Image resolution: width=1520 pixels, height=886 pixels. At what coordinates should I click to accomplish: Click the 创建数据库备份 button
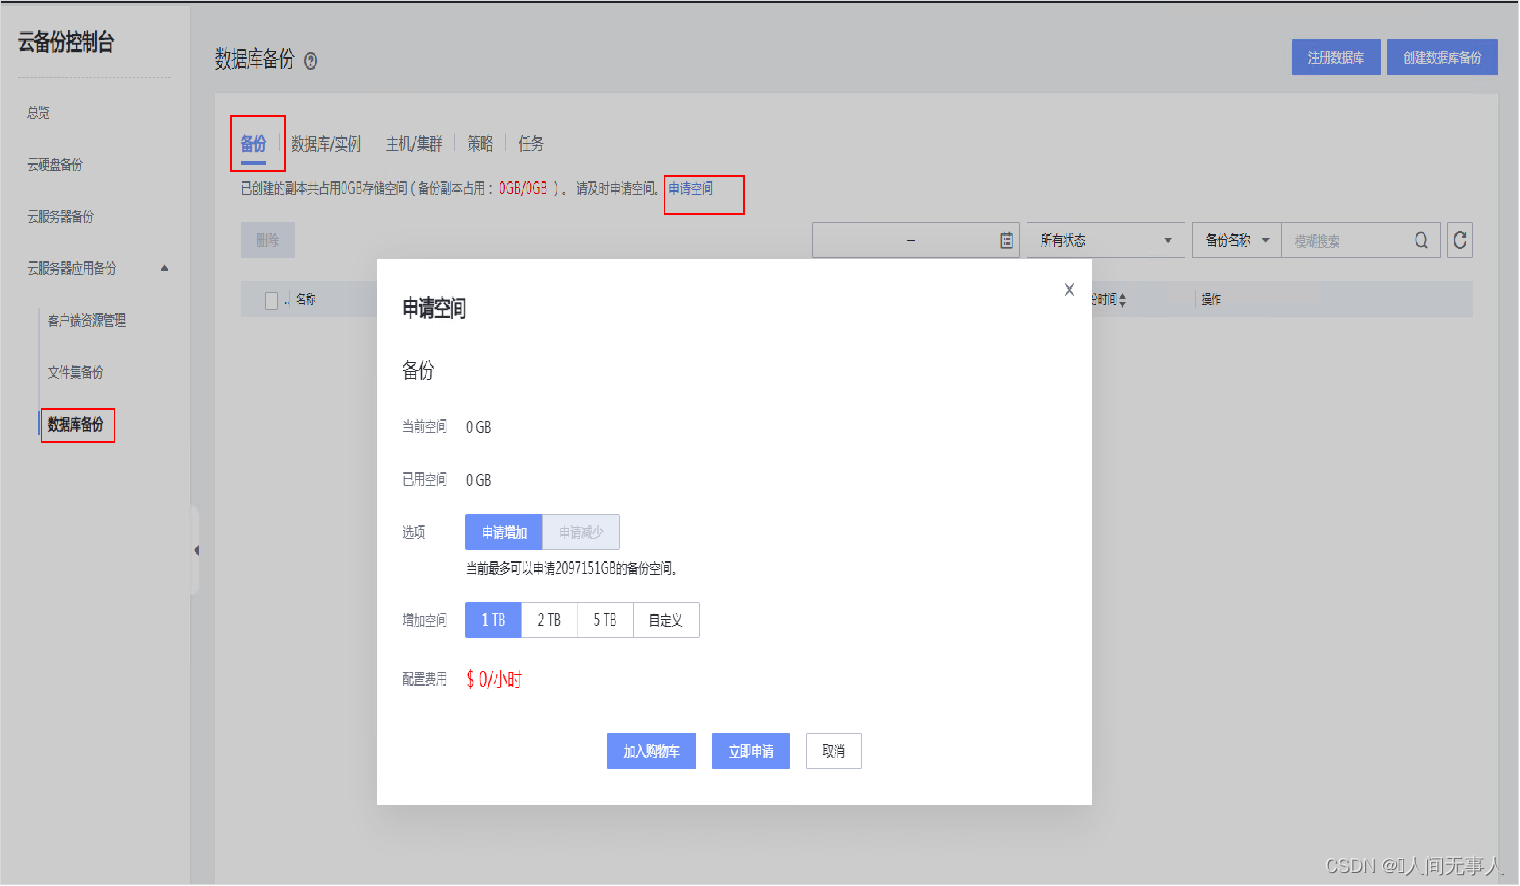click(1442, 57)
